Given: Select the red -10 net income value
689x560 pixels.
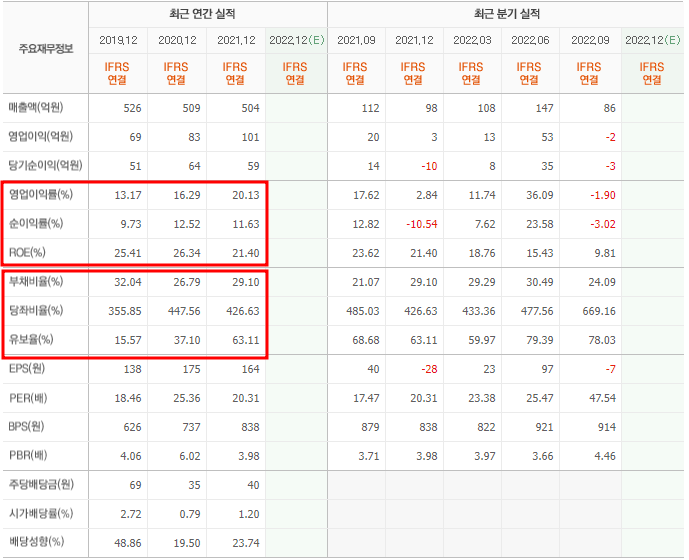Looking at the screenshot, I should (429, 166).
